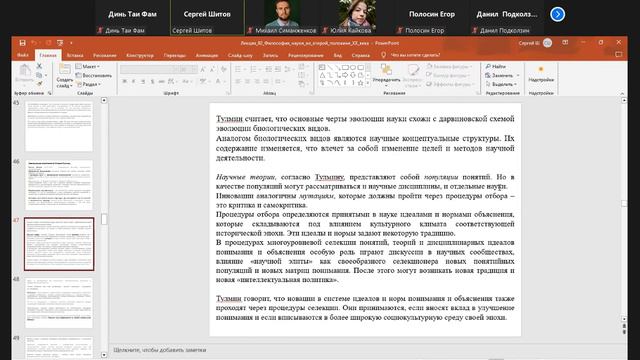Undo the last action
This screenshot has height=360, width=640.
coord(35,43)
